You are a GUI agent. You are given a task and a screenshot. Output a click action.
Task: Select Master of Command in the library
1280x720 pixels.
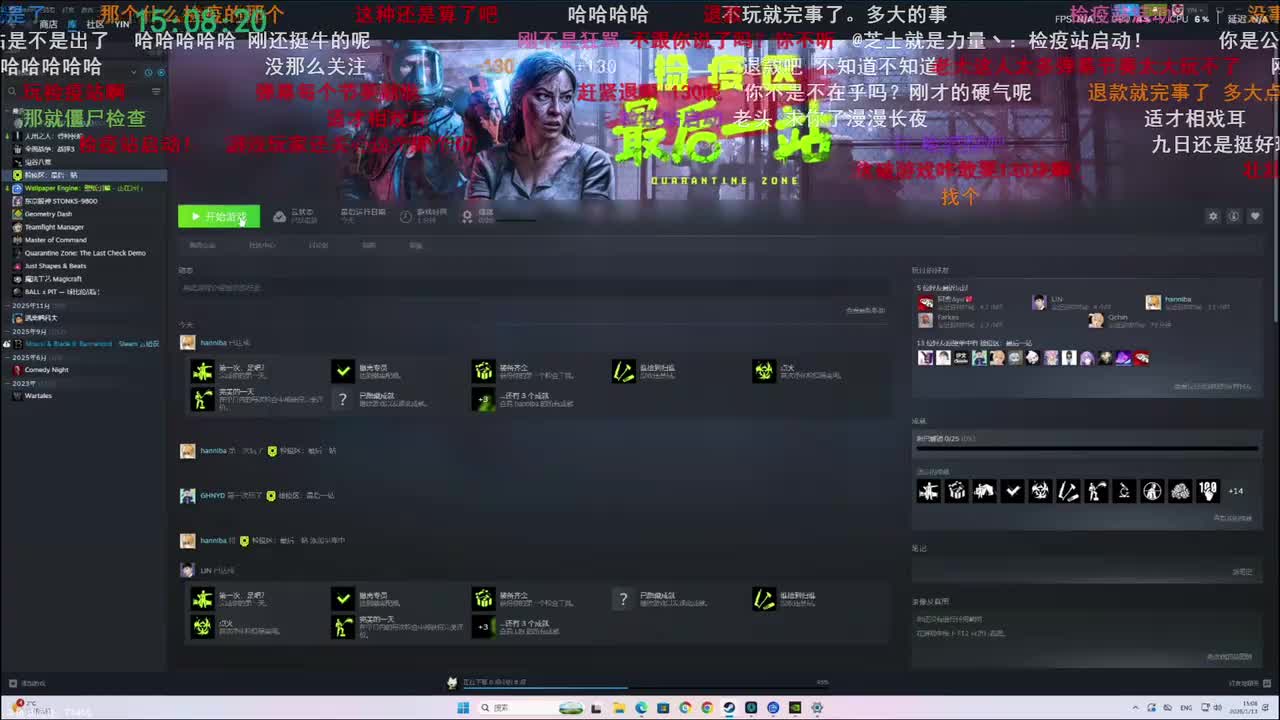click(55, 240)
